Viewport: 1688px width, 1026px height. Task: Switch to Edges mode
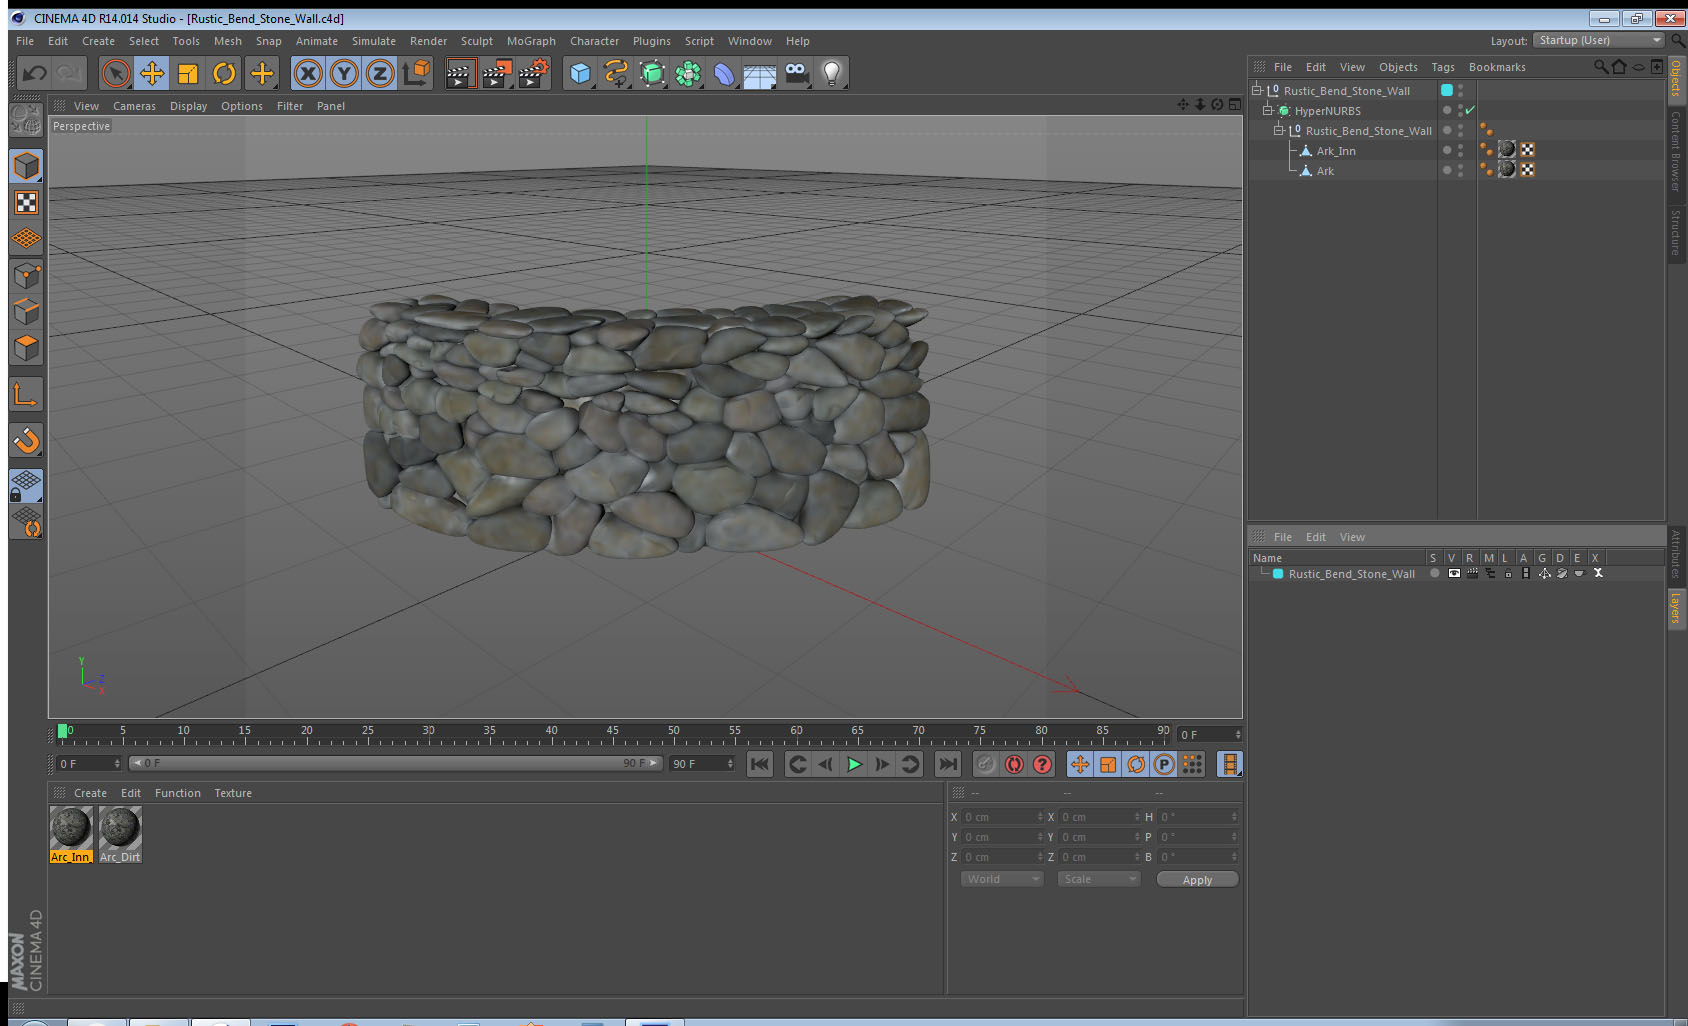[x=26, y=312]
